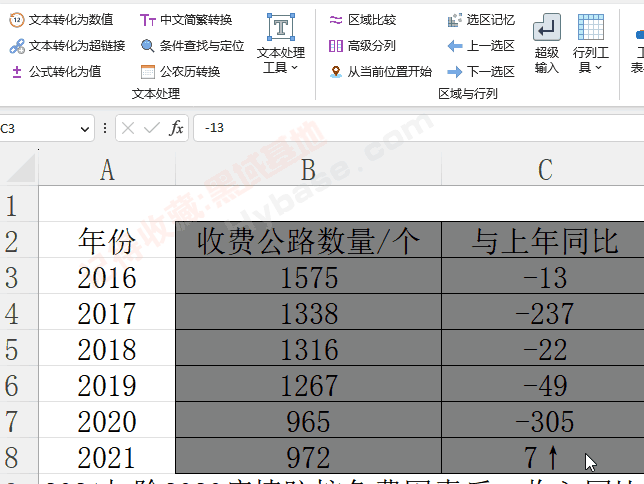Click cell with value -49
The image size is (644, 484).
(x=543, y=384)
